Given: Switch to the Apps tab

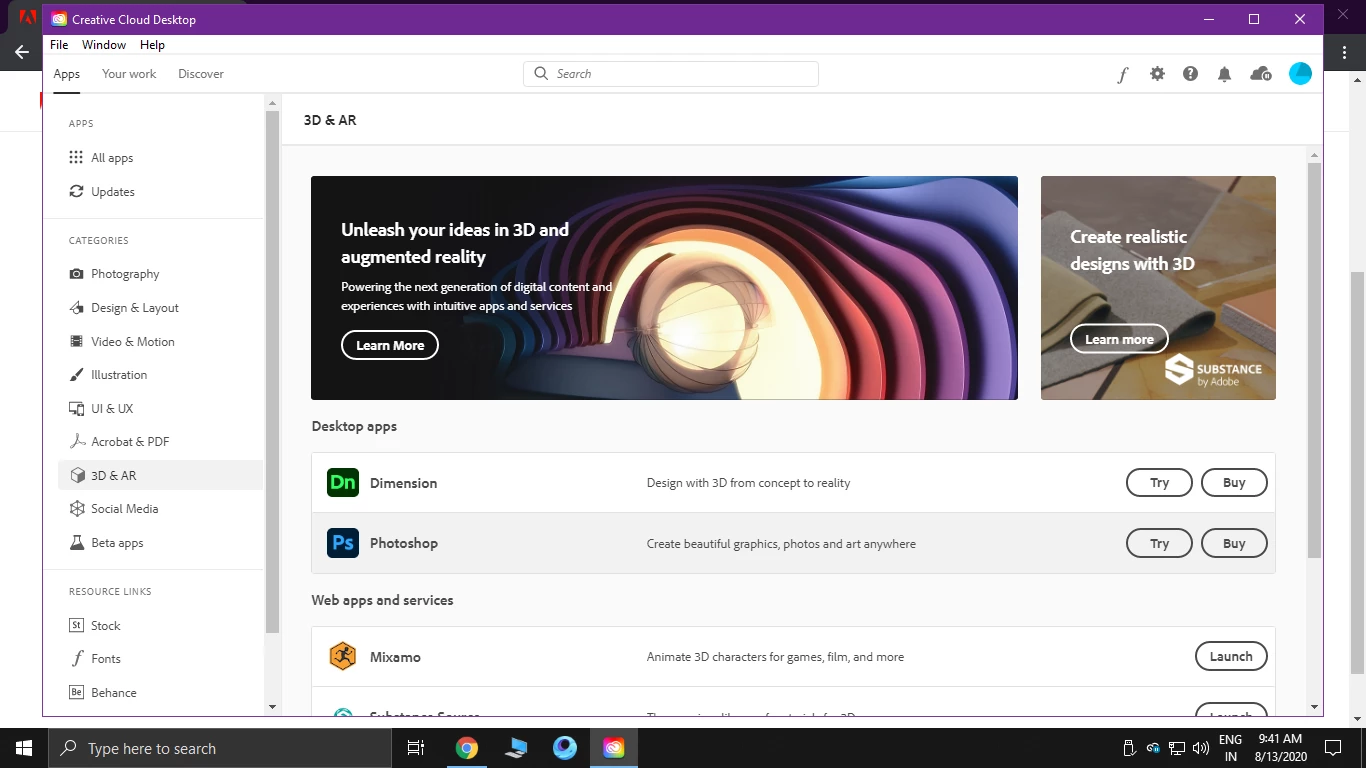Looking at the screenshot, I should [67, 74].
